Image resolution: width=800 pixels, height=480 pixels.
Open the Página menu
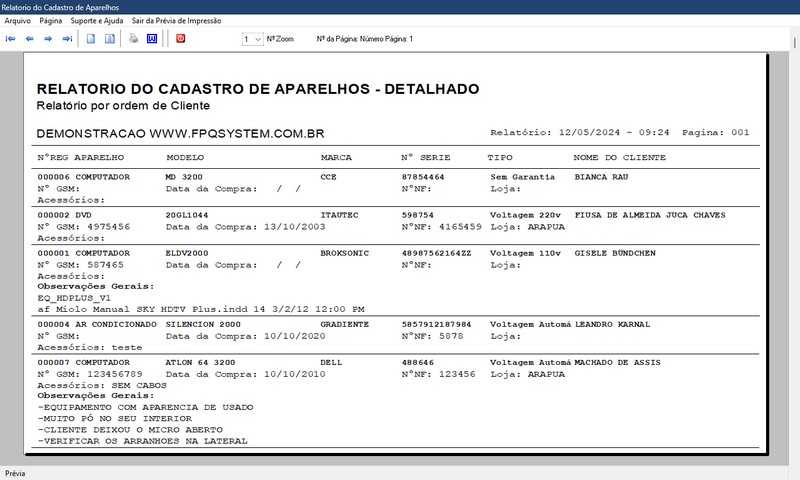(51, 20)
